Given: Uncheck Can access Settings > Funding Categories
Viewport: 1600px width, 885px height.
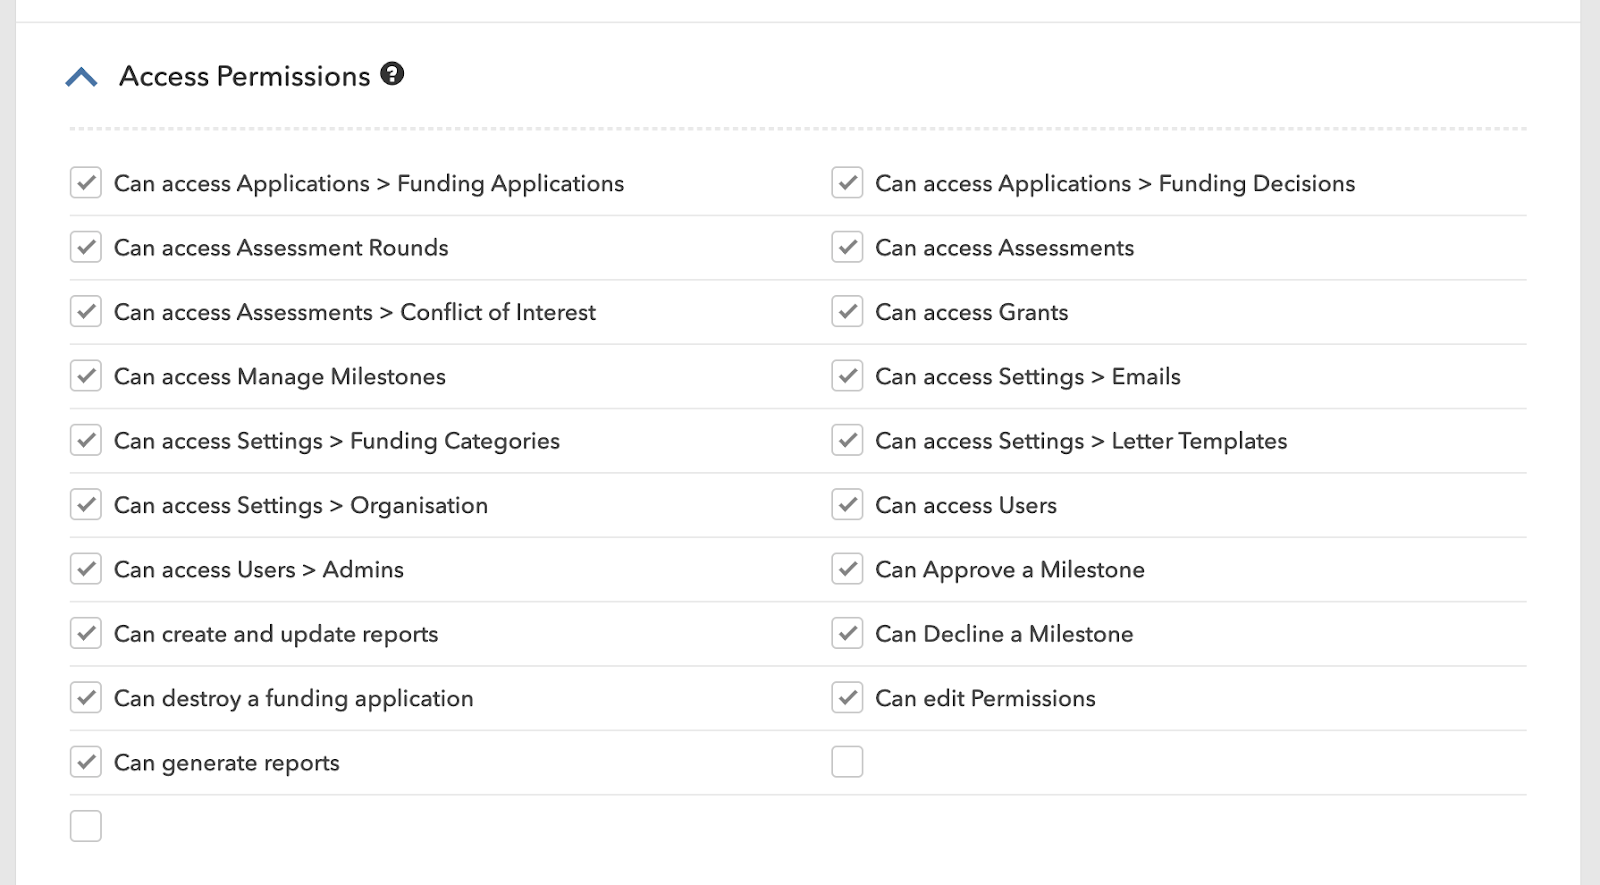Looking at the screenshot, I should [x=86, y=440].
